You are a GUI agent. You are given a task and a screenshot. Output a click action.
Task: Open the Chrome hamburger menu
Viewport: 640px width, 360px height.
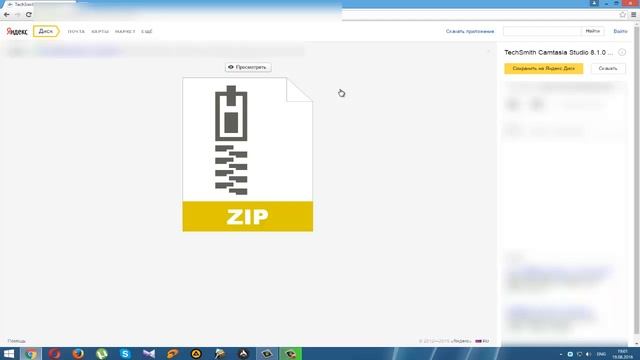(x=633, y=15)
